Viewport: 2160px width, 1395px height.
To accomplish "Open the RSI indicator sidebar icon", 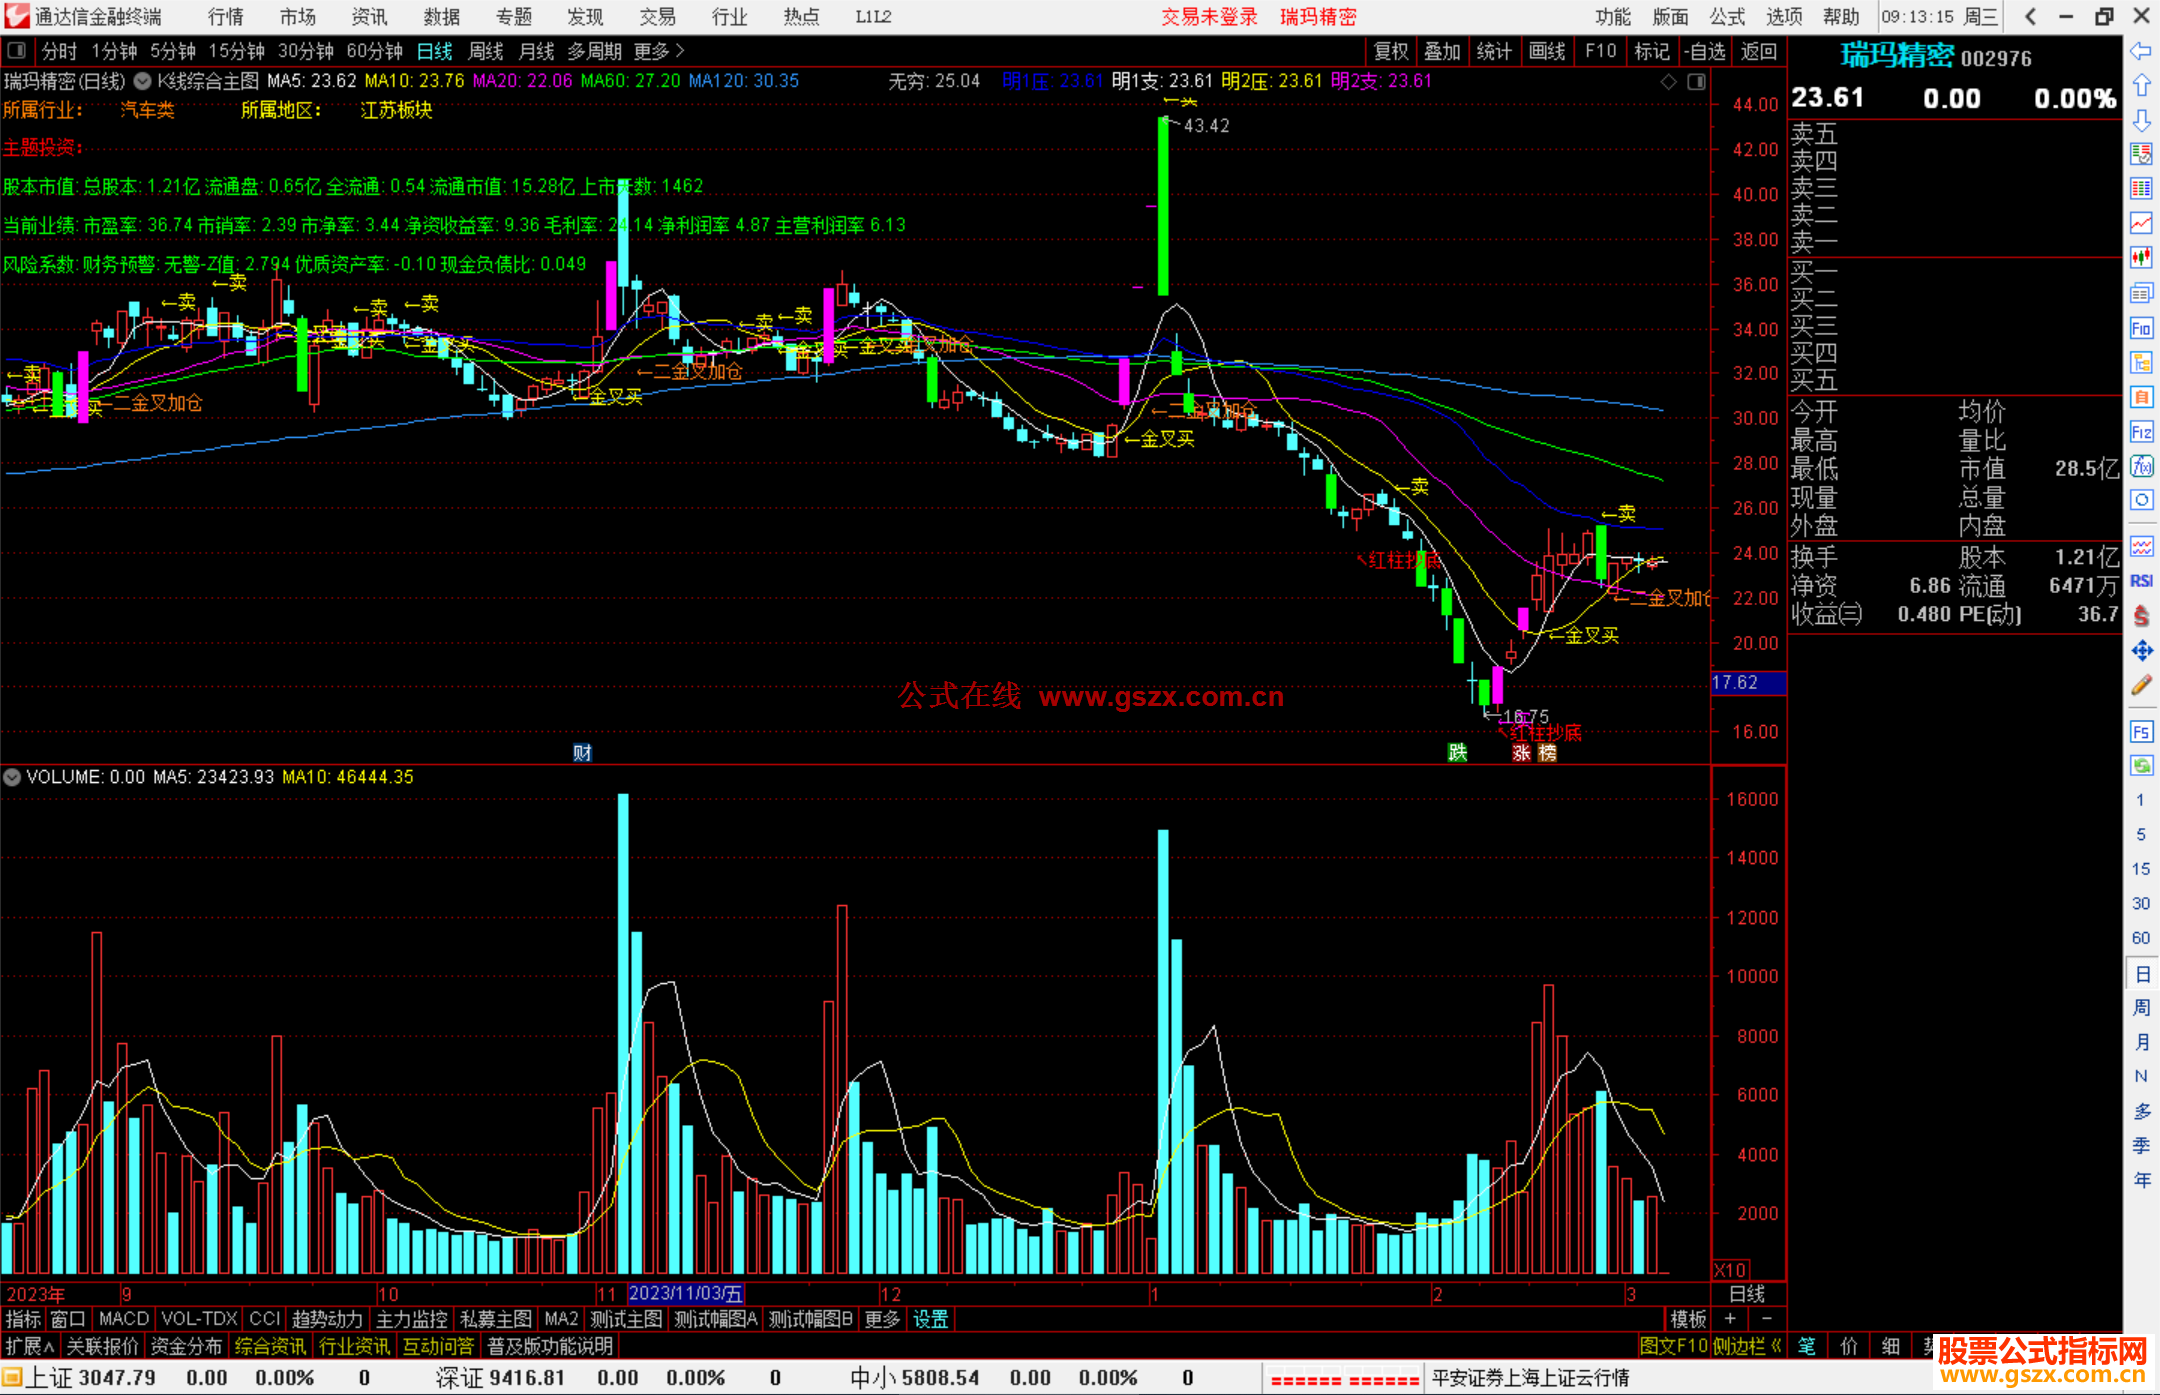I will pyautogui.click(x=2141, y=581).
